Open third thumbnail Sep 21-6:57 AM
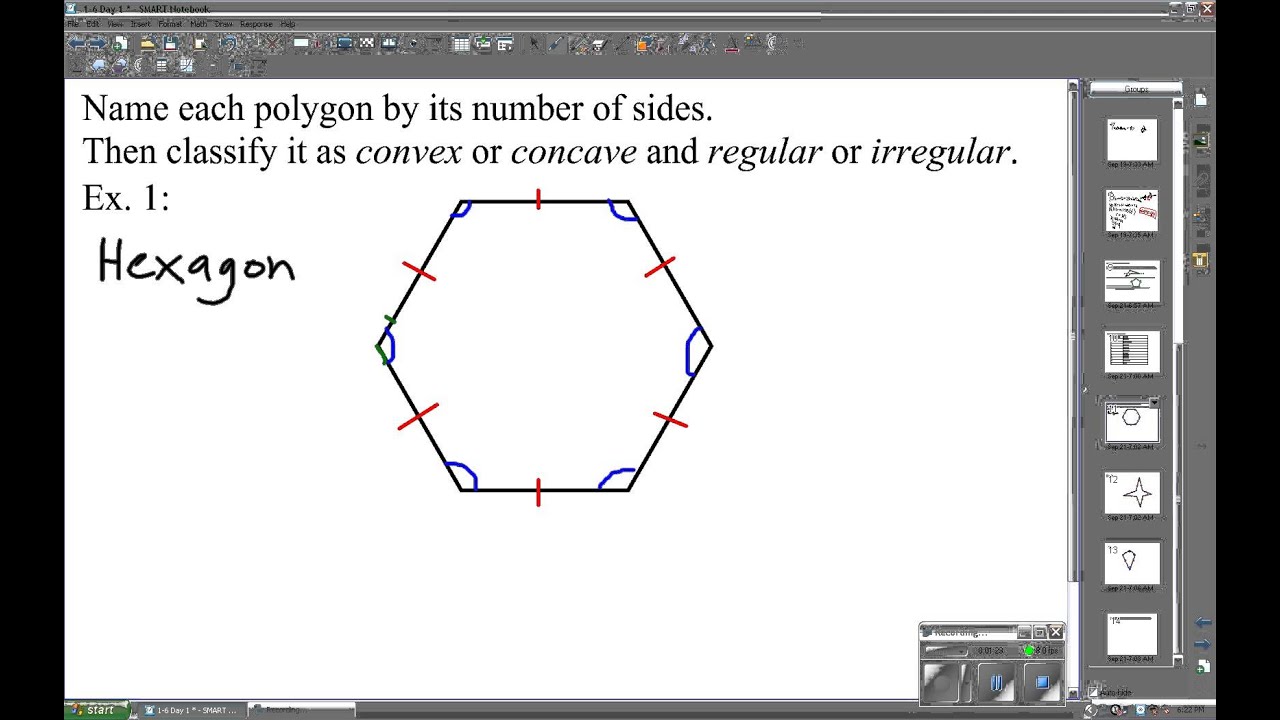 [1131, 281]
